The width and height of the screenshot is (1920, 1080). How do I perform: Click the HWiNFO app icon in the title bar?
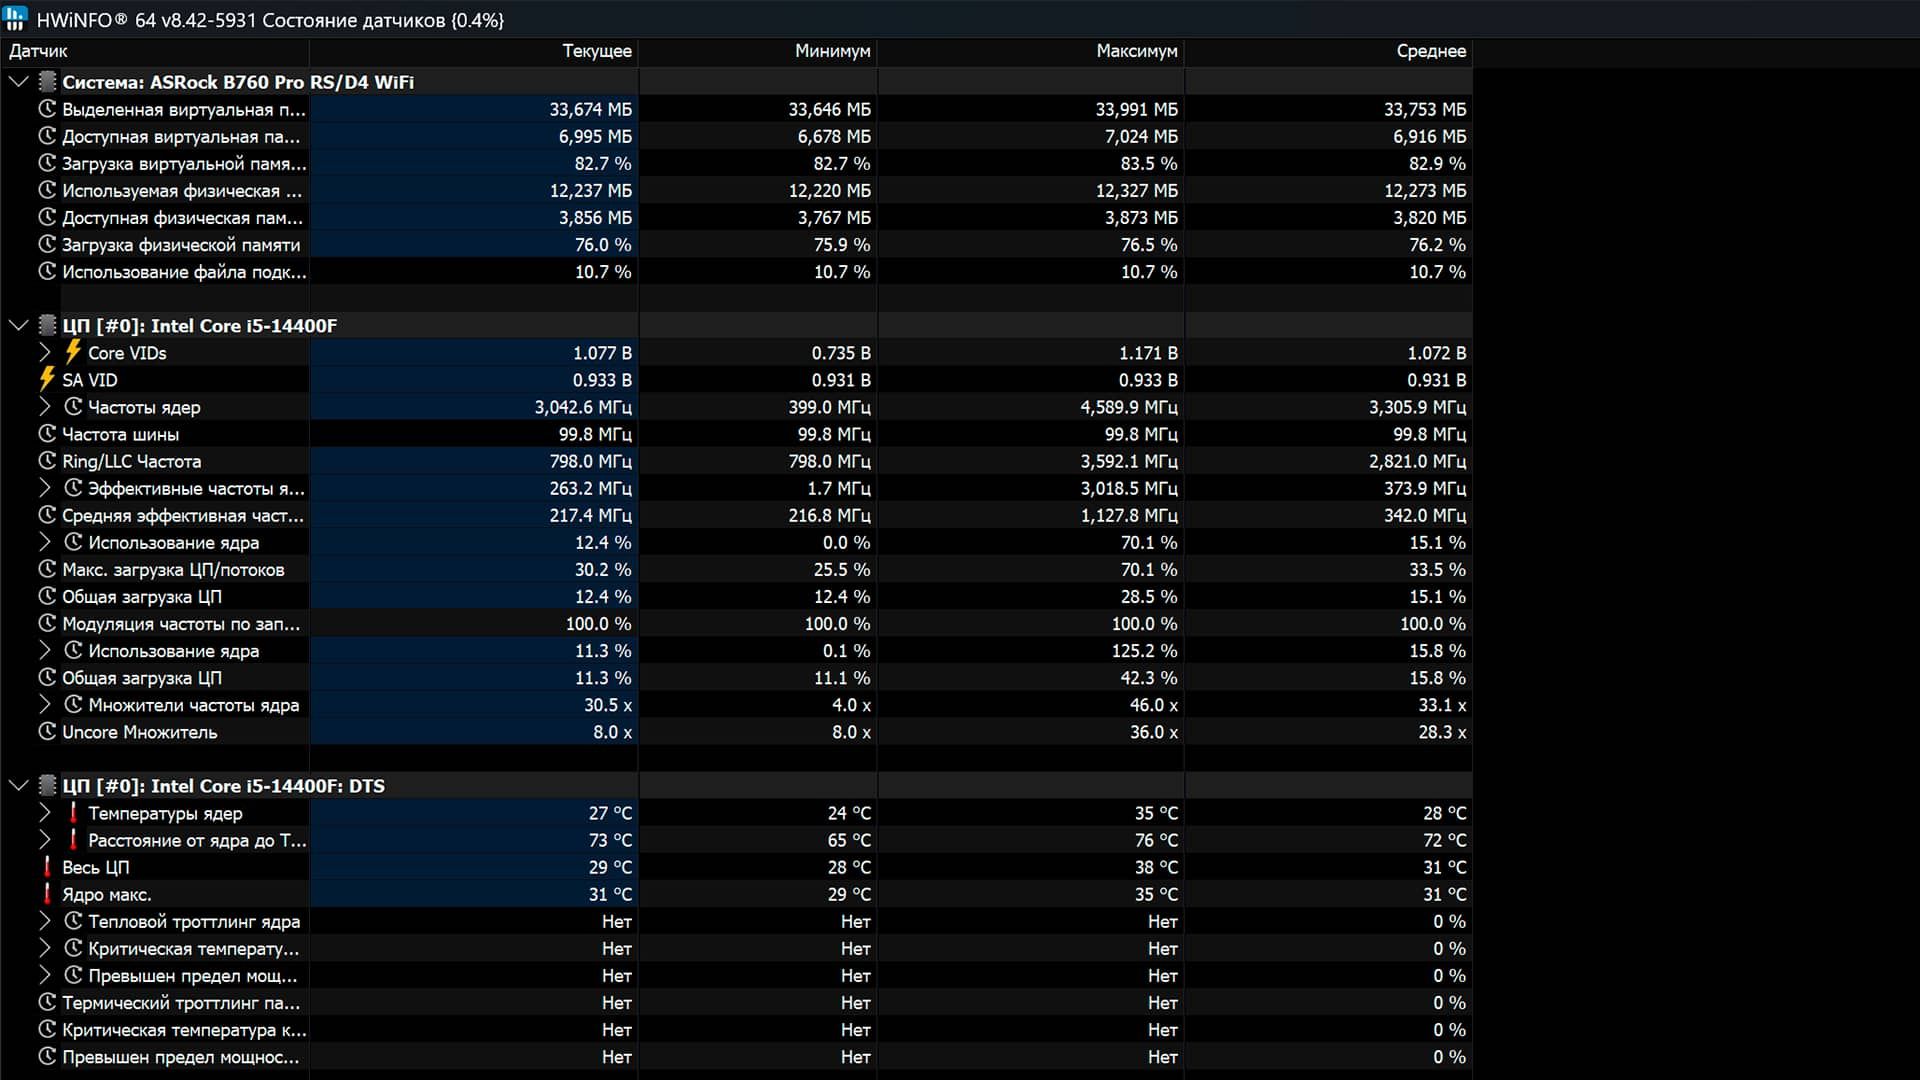[x=15, y=19]
